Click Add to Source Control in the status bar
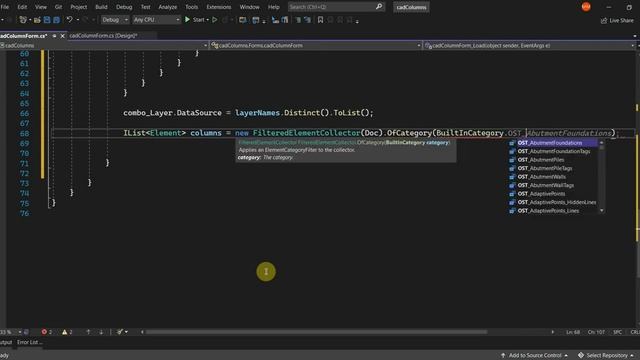 [x=534, y=356]
